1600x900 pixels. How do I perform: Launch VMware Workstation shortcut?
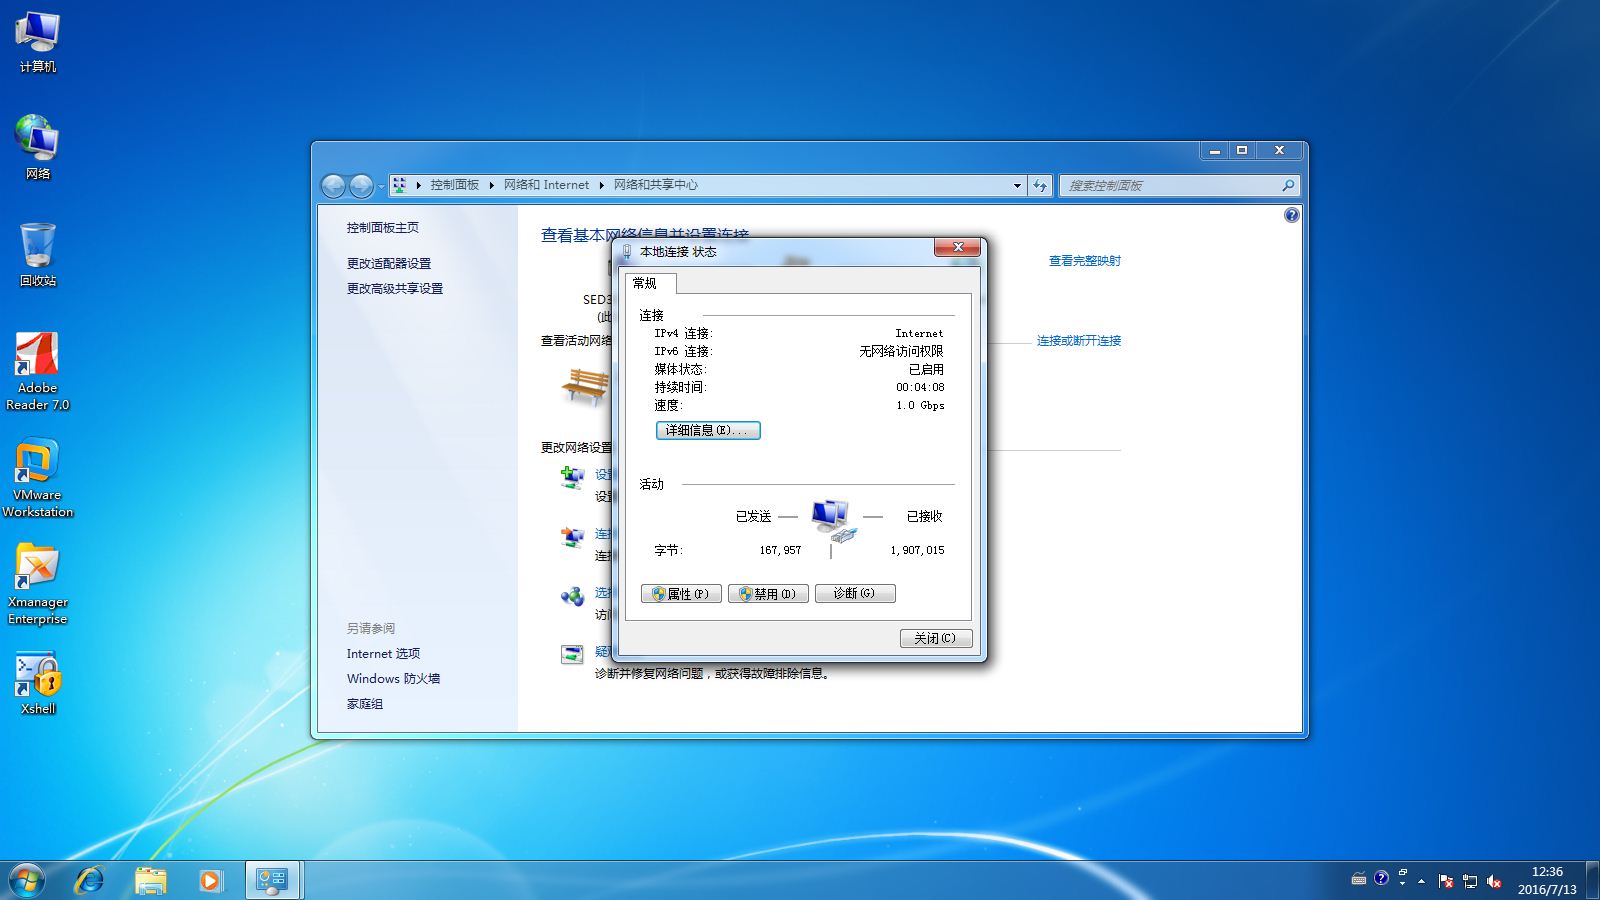[x=38, y=478]
